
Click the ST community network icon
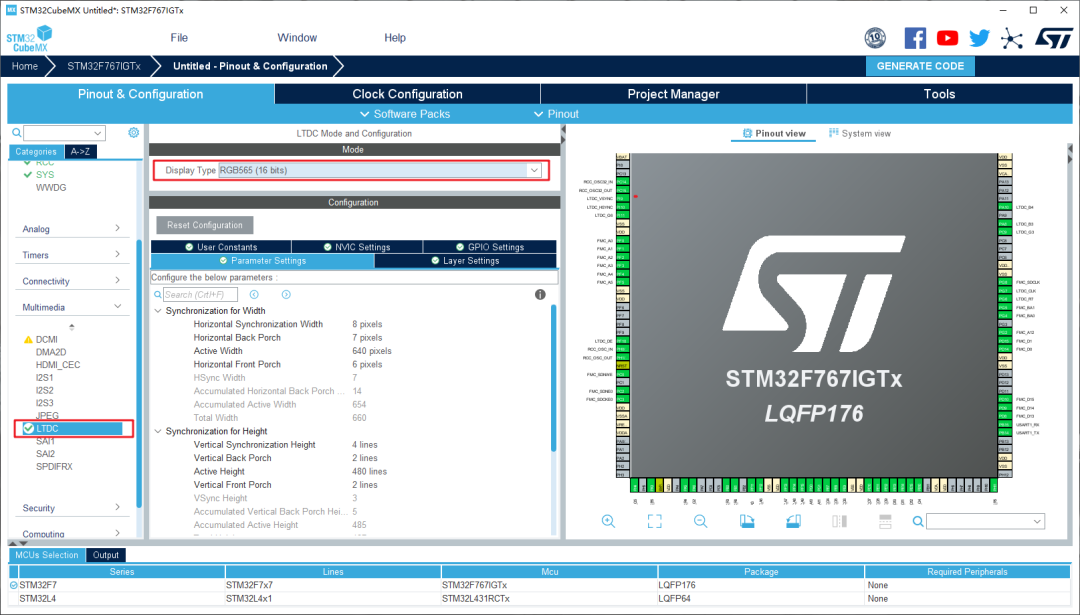tap(1011, 39)
